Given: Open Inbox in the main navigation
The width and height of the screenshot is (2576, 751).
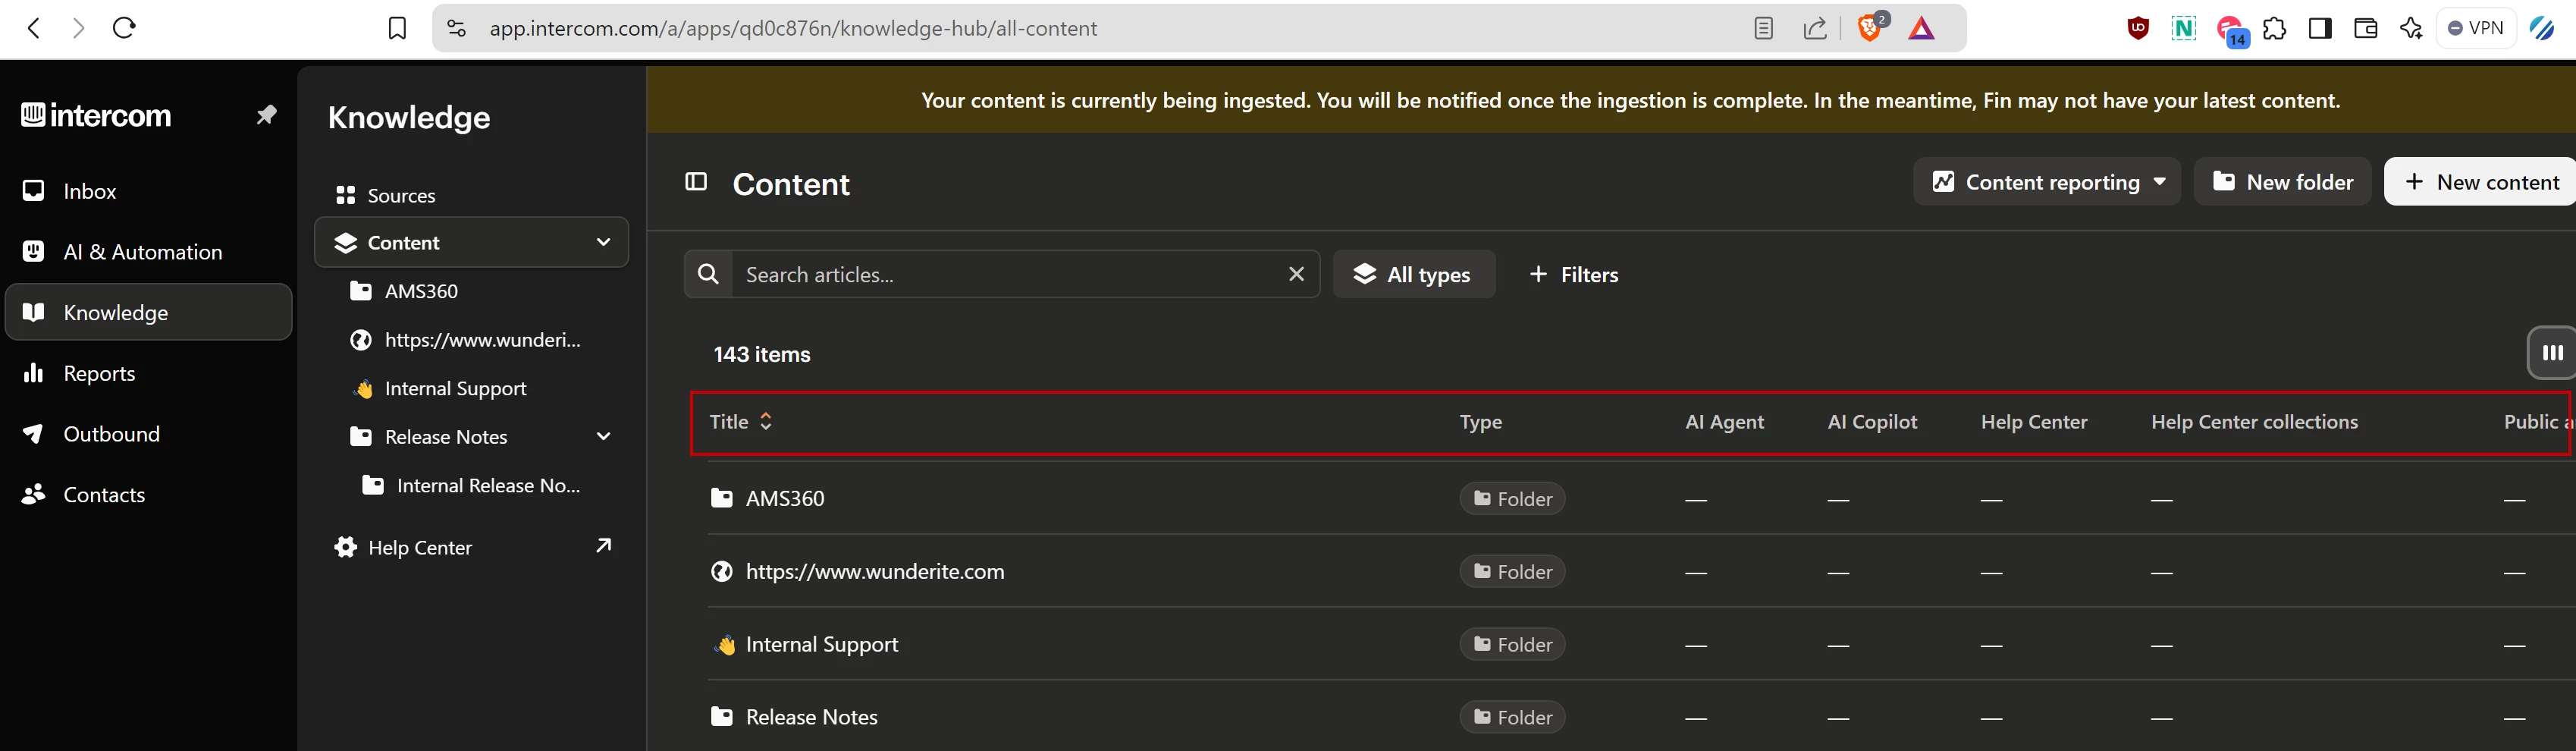Looking at the screenshot, I should click(x=149, y=191).
